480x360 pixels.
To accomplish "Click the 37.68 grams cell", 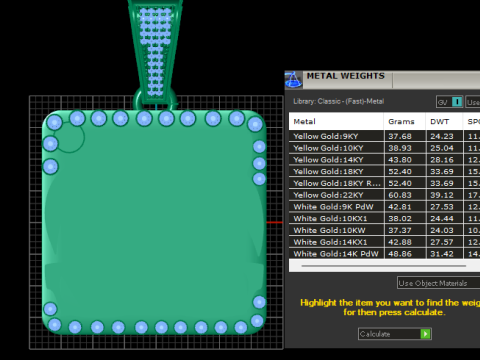I will pos(405,136).
